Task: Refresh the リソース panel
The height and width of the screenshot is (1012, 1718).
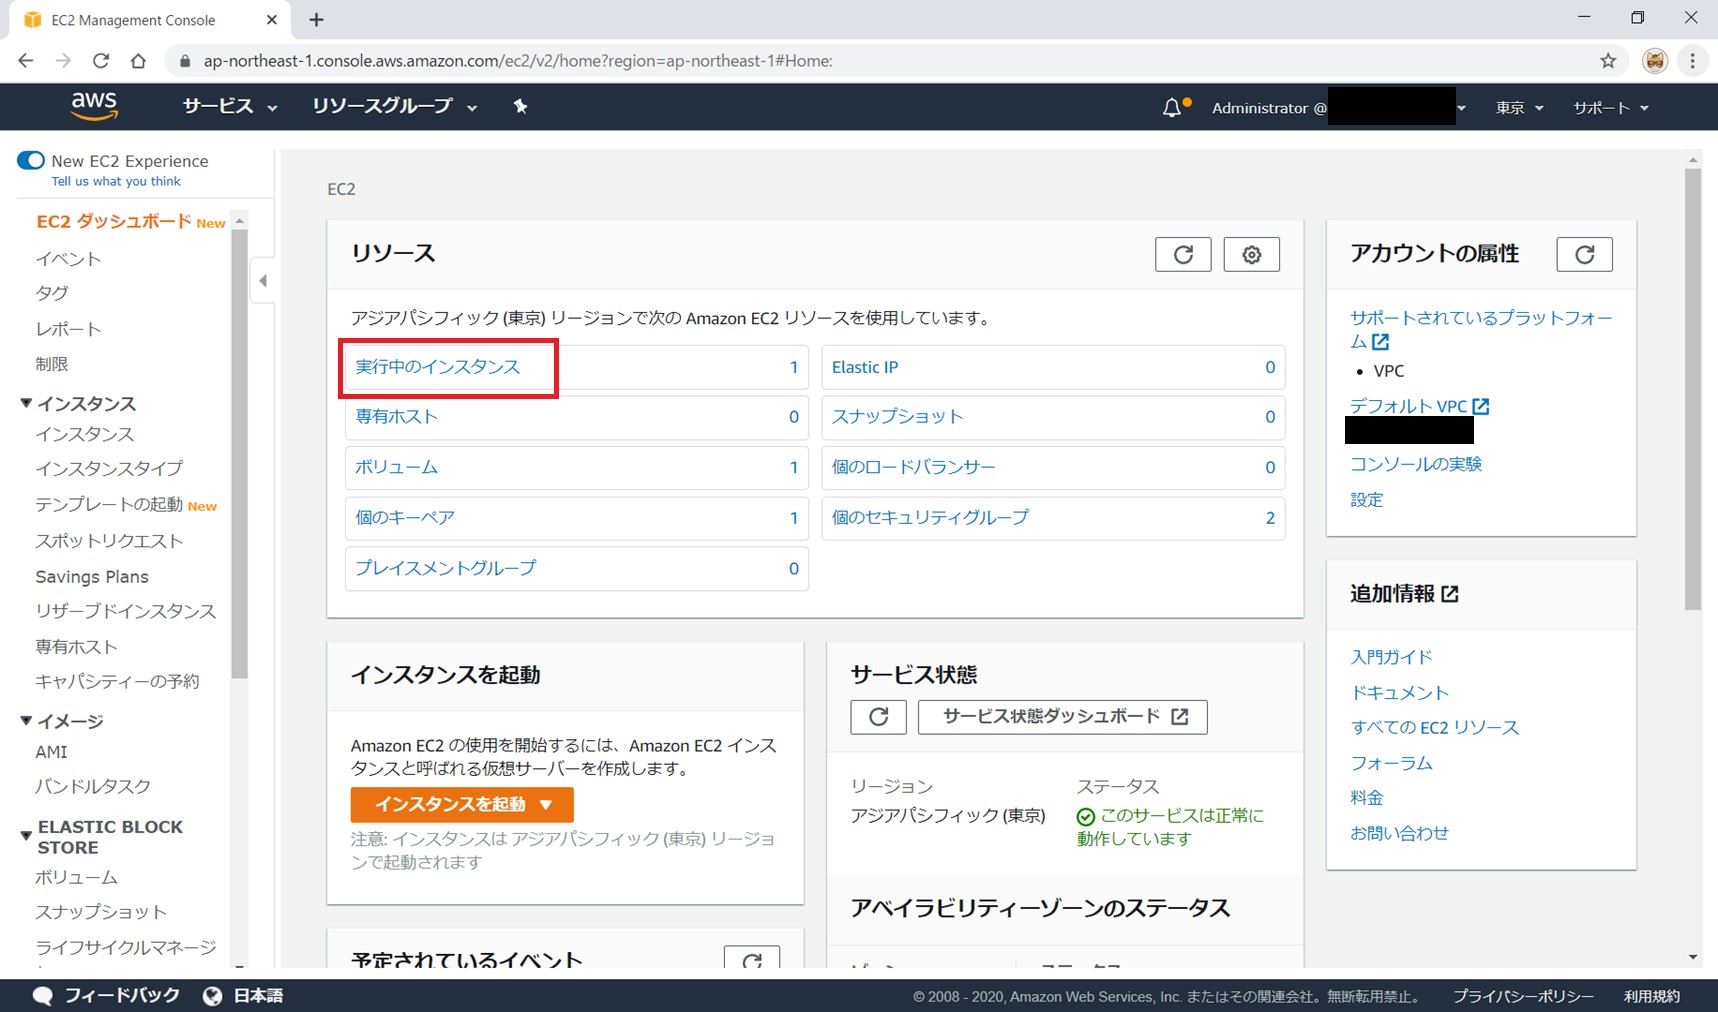Action: coord(1183,254)
